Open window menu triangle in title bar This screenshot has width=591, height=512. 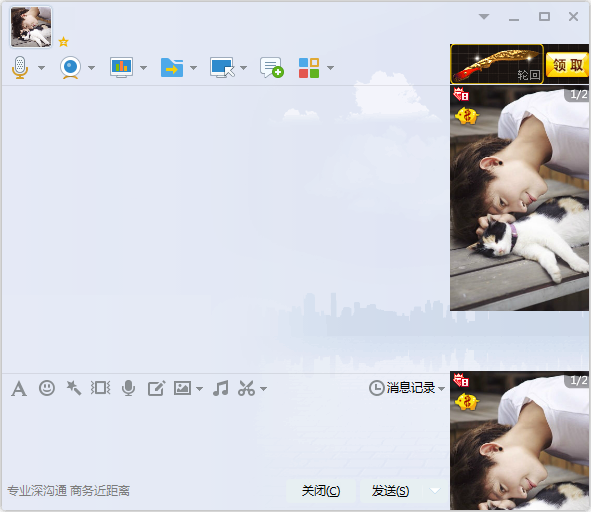click(484, 17)
